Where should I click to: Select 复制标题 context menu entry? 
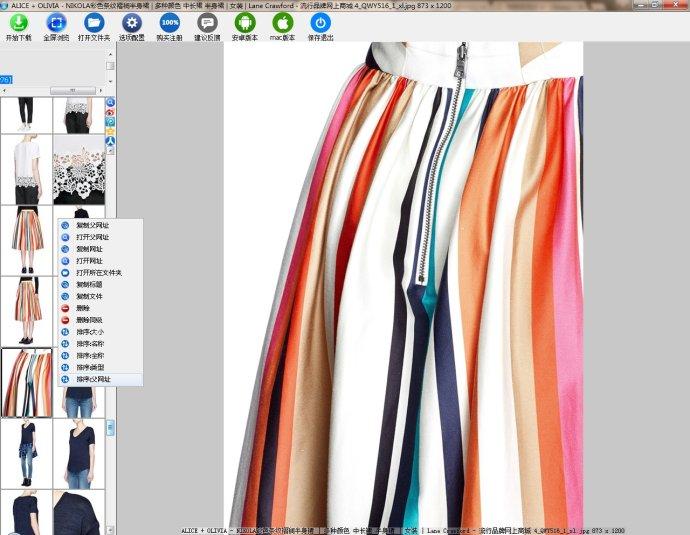point(100,285)
